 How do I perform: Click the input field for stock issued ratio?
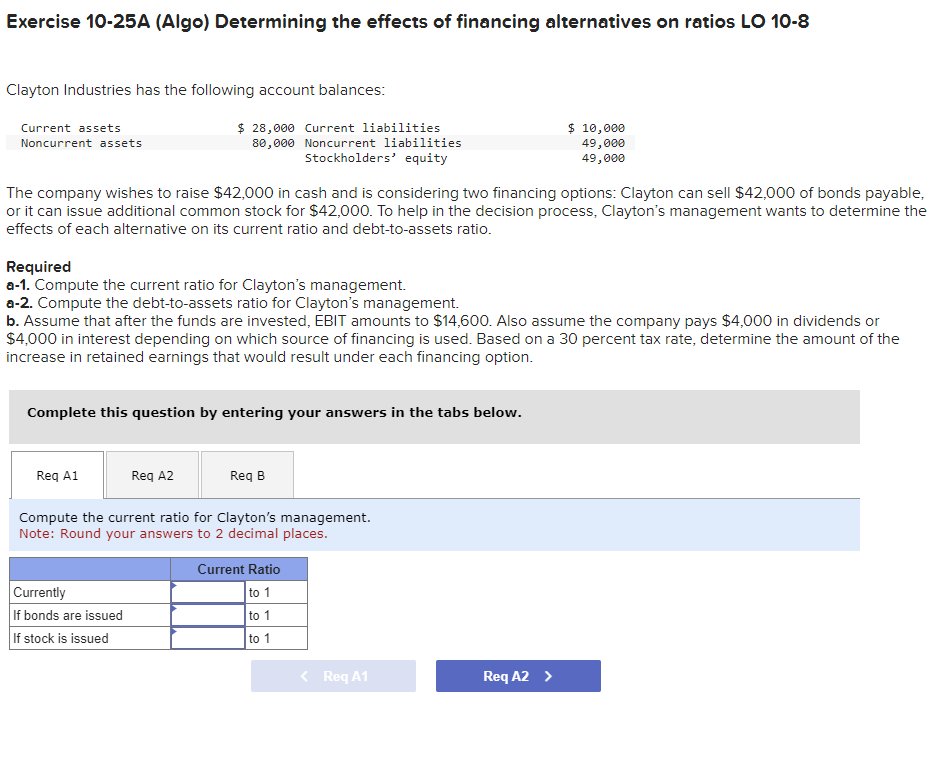click(x=207, y=638)
